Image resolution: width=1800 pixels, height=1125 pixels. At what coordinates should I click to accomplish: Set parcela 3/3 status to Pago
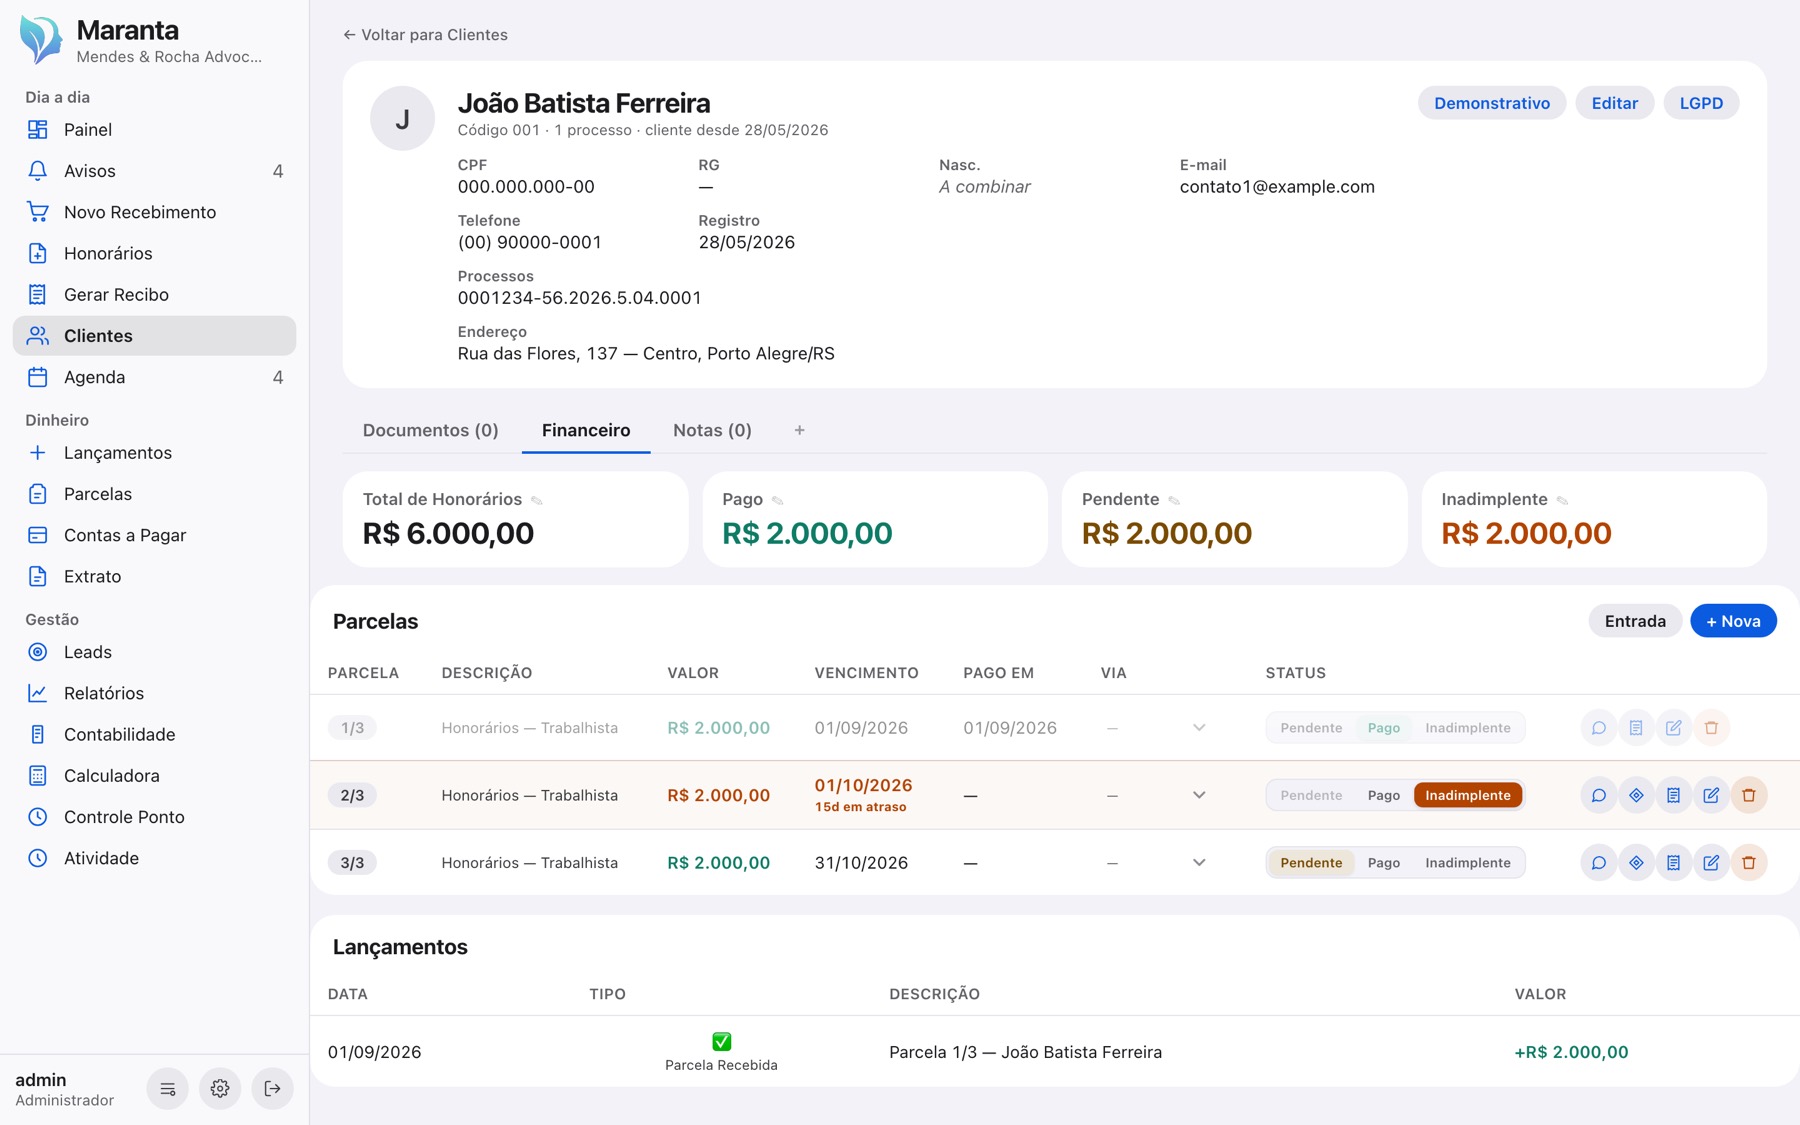(1383, 862)
